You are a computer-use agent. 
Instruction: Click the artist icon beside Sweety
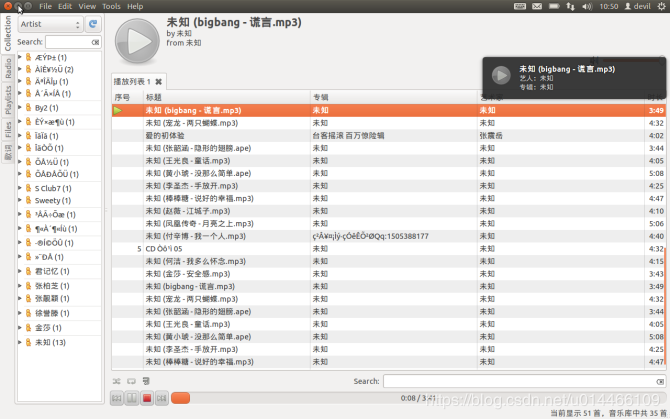tap(28, 200)
